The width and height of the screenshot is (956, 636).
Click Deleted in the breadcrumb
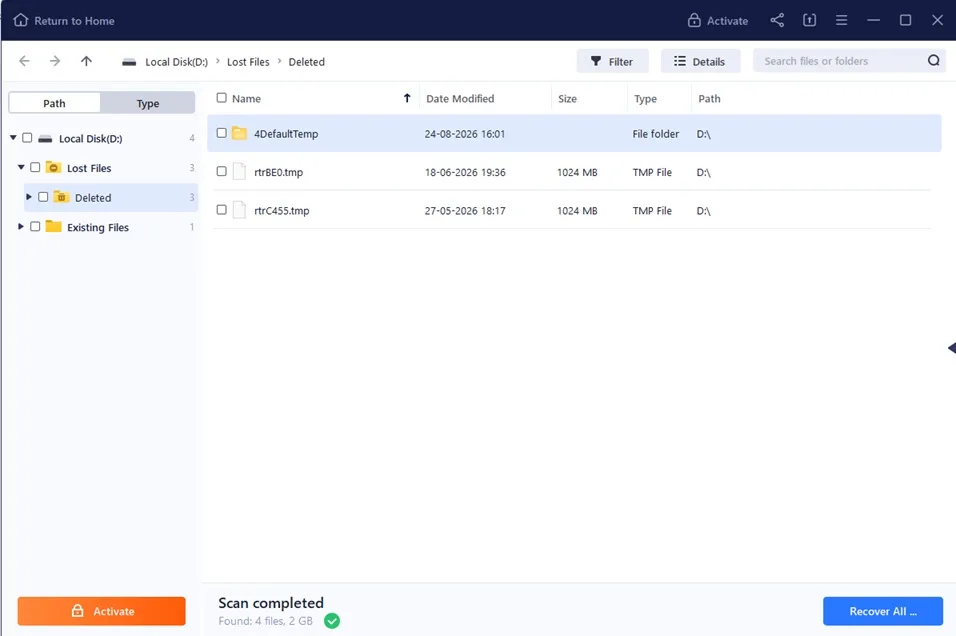click(307, 62)
